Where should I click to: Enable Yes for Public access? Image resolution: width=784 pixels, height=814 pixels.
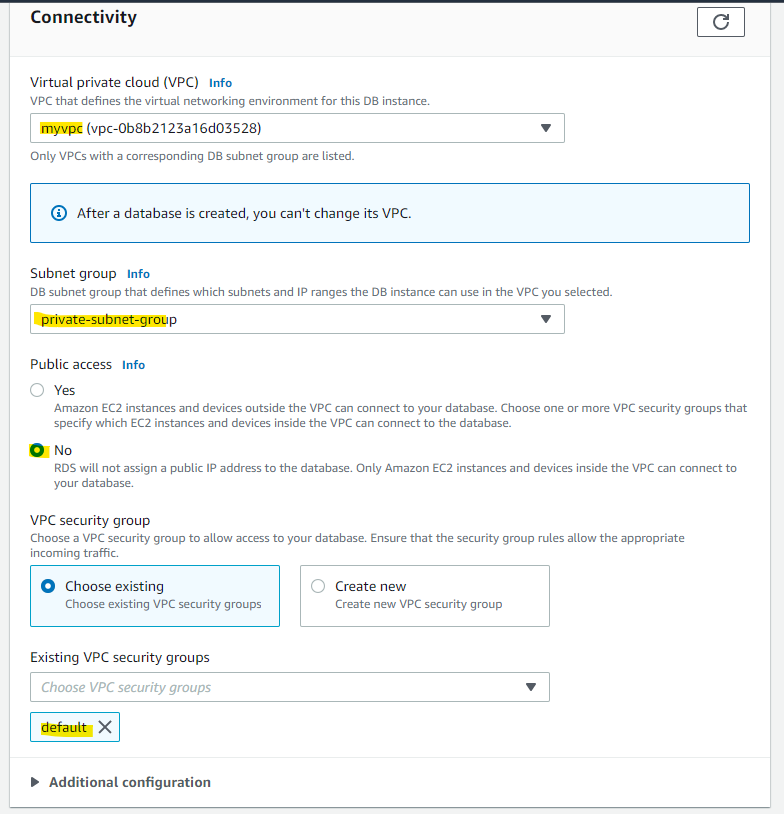[x=36, y=389]
